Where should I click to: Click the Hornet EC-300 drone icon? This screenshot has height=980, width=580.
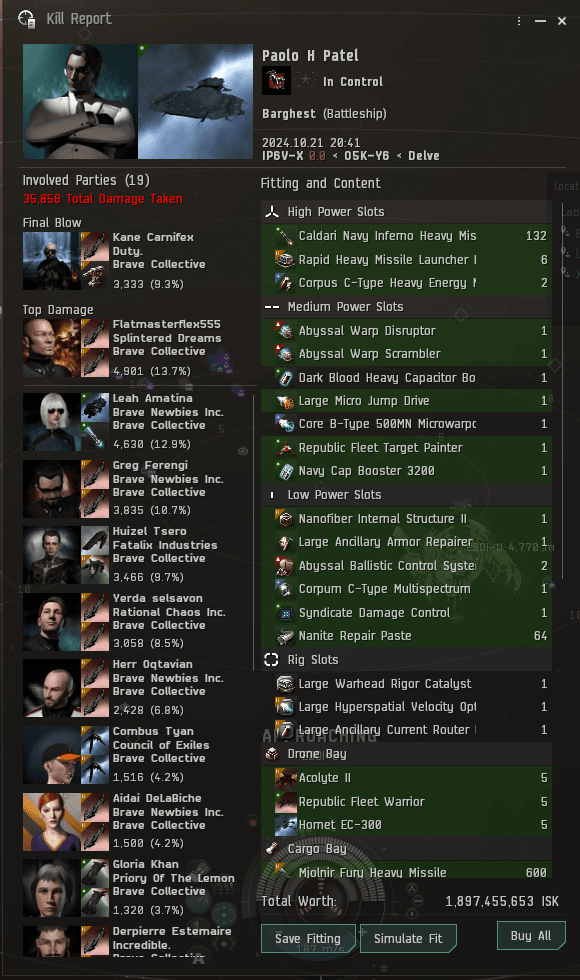(x=286, y=824)
